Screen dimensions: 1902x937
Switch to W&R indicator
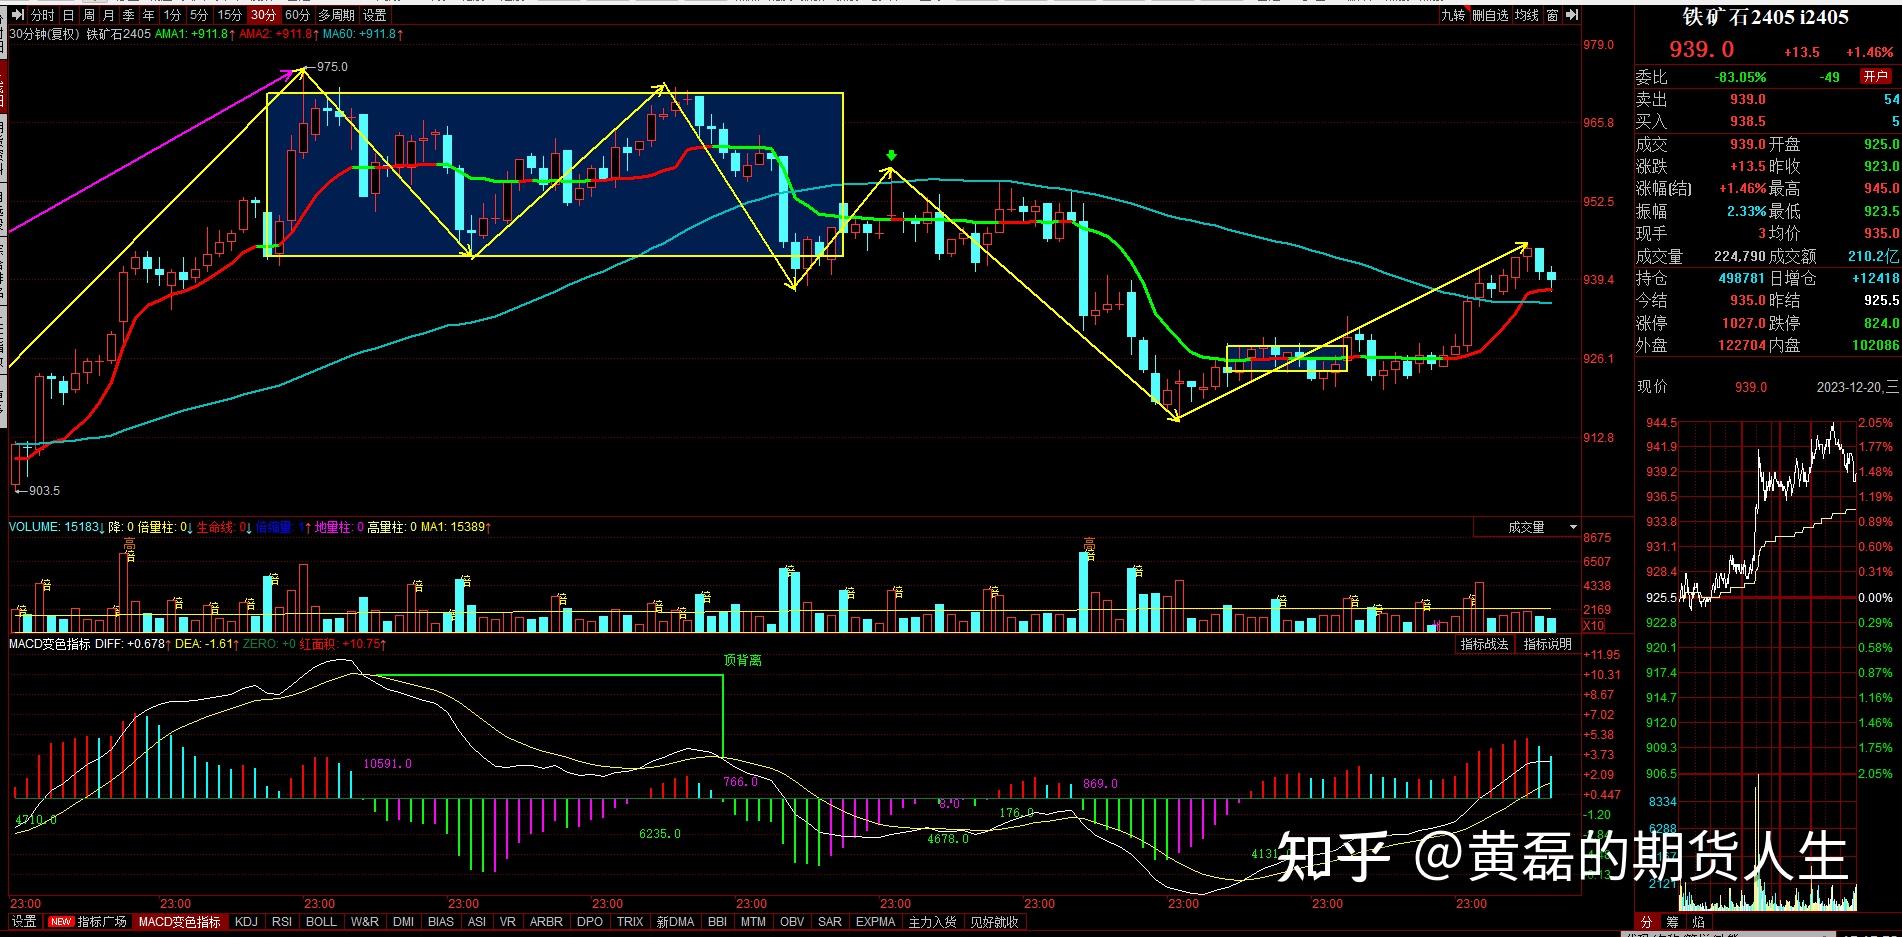tap(365, 922)
